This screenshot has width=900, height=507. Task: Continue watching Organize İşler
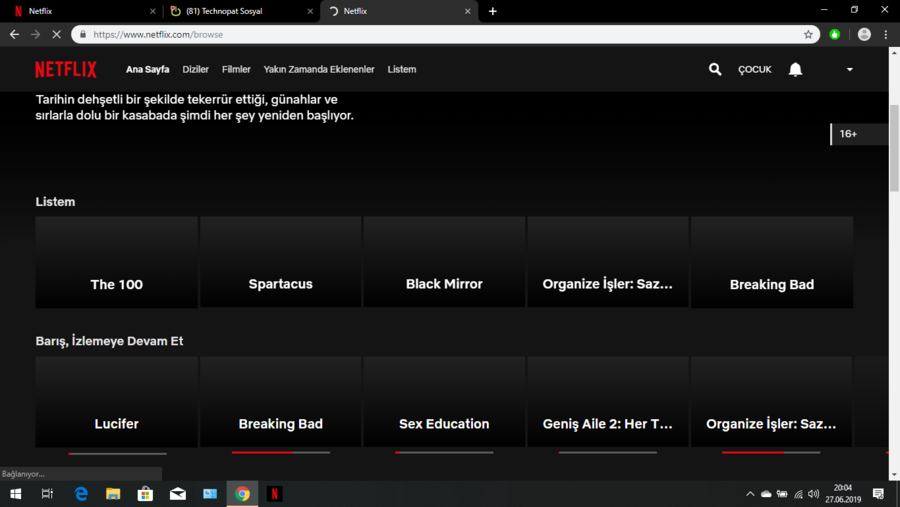click(771, 401)
